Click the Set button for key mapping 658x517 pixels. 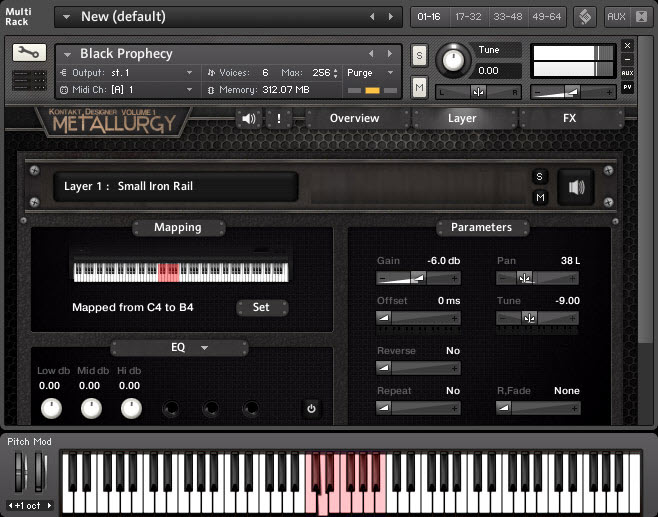coord(261,307)
